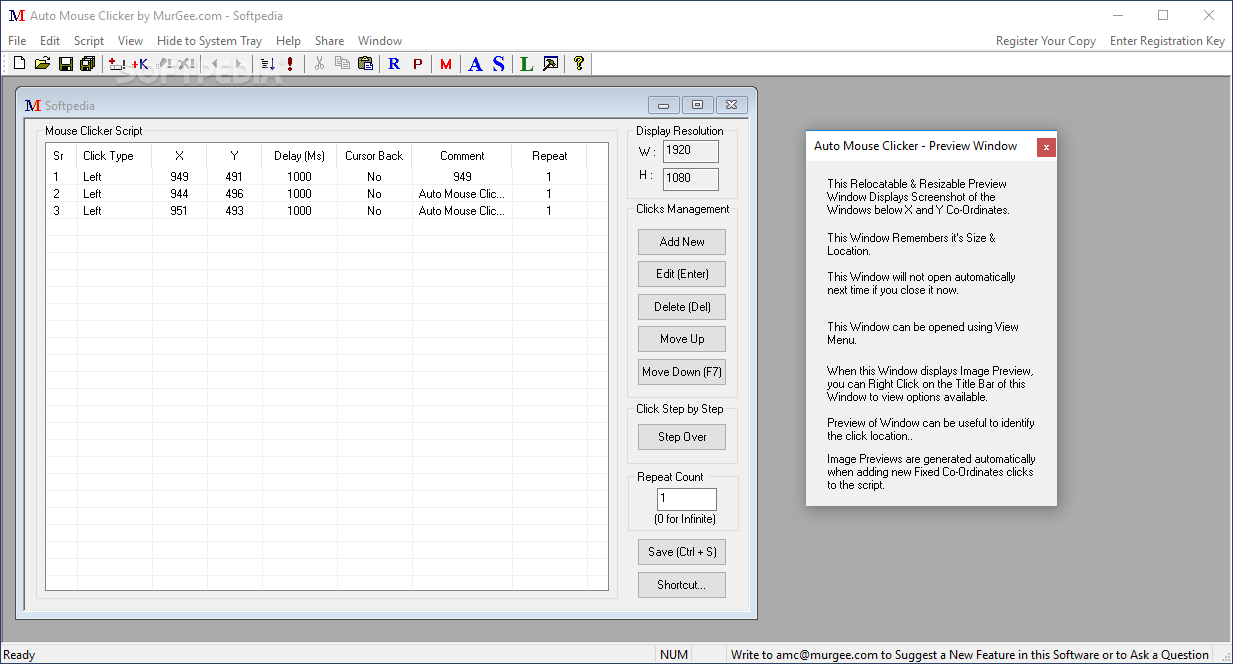The image size is (1233, 664).
Task: Click the red M toolbar icon
Action: [446, 64]
